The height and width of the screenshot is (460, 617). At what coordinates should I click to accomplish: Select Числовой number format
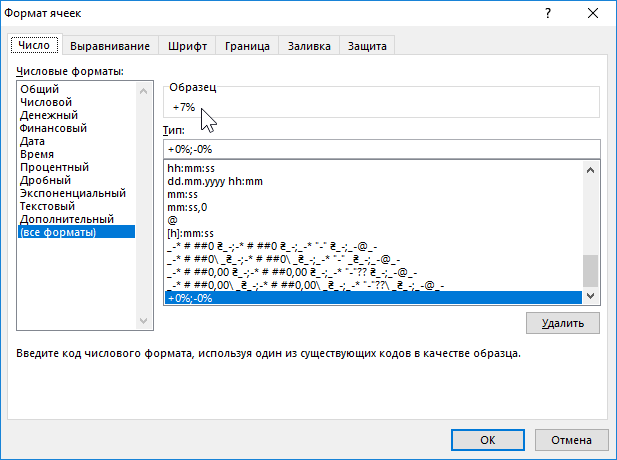(77, 102)
